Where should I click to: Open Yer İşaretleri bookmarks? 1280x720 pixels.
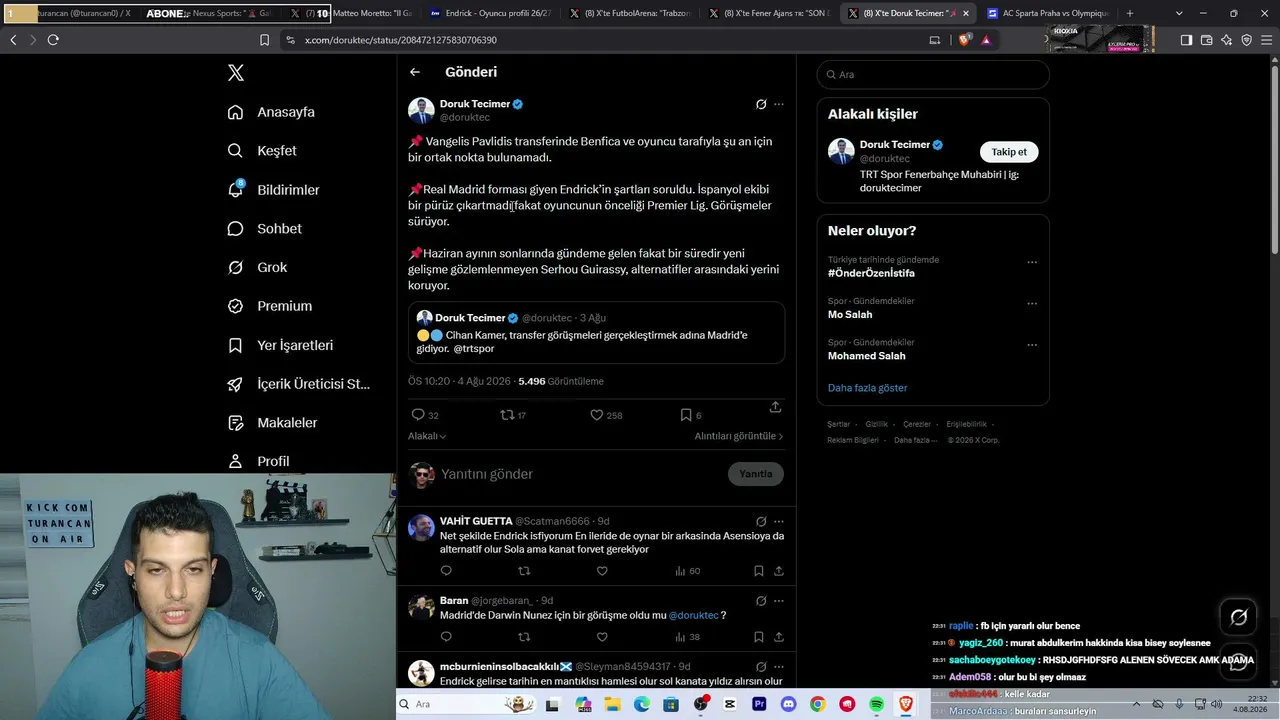(280, 345)
